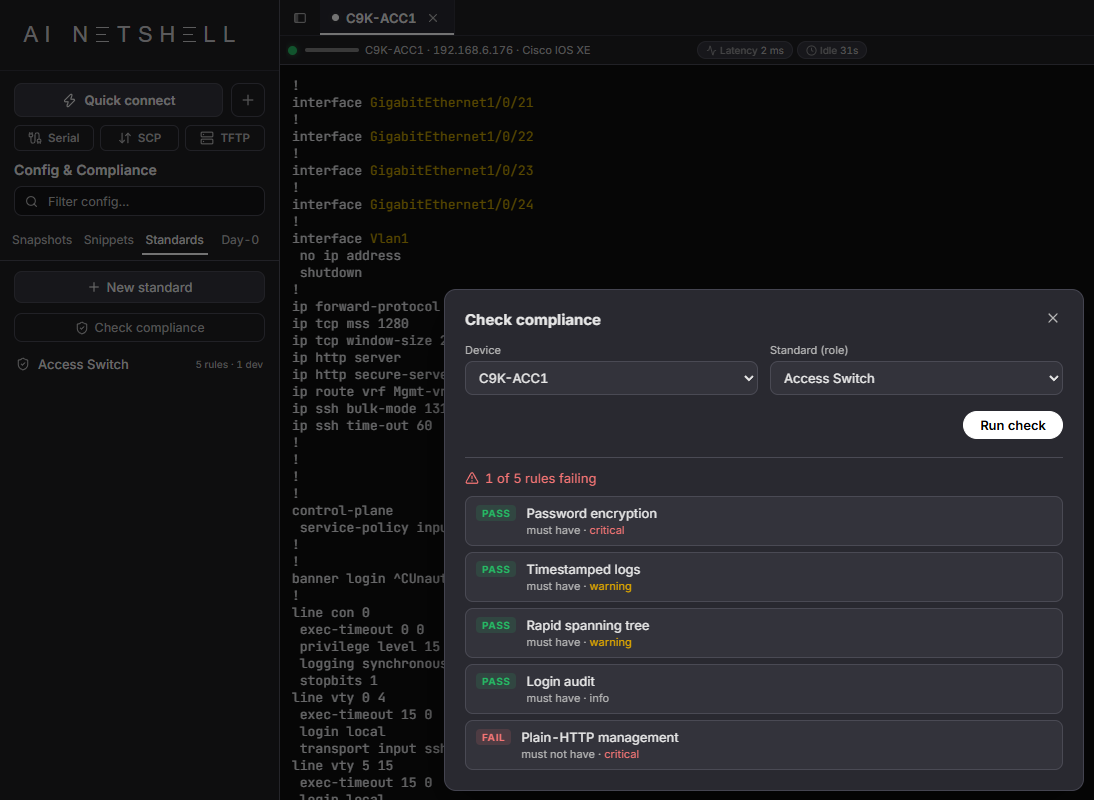Click the PASS badge on Login audit
Image resolution: width=1094 pixels, height=800 pixels.
tap(496, 681)
